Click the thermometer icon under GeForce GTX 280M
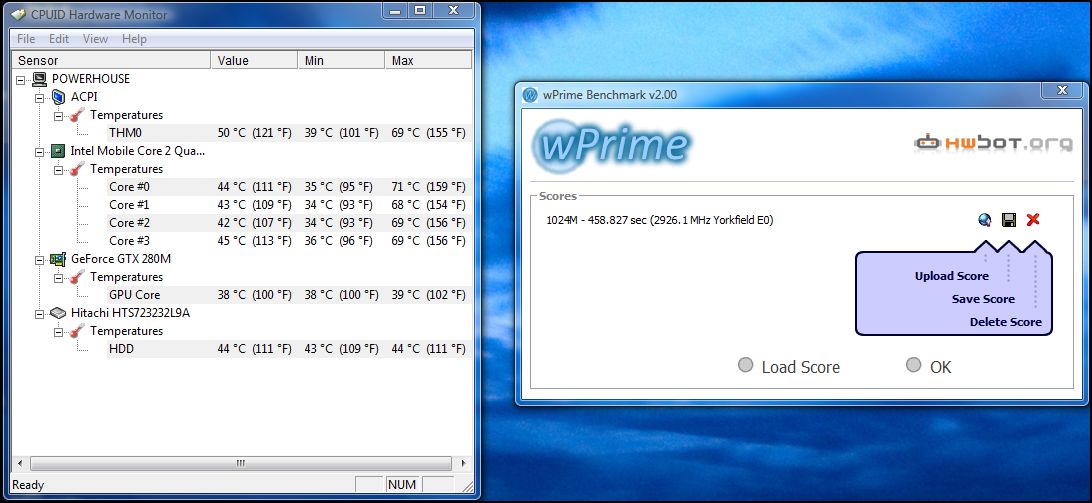 (77, 277)
